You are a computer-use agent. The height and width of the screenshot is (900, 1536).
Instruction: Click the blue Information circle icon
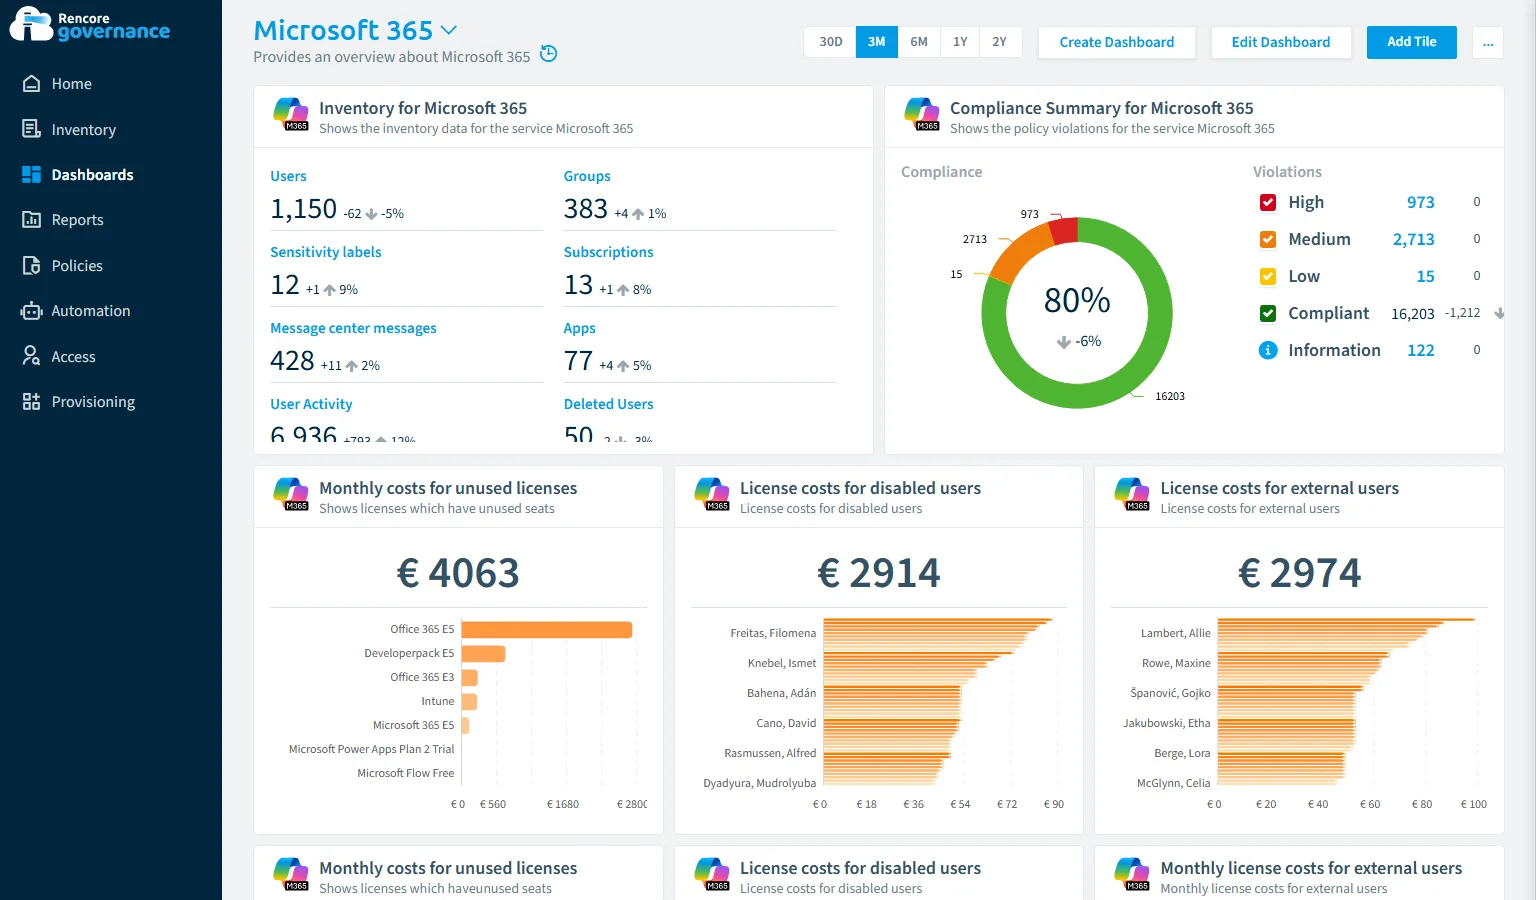click(x=1268, y=350)
